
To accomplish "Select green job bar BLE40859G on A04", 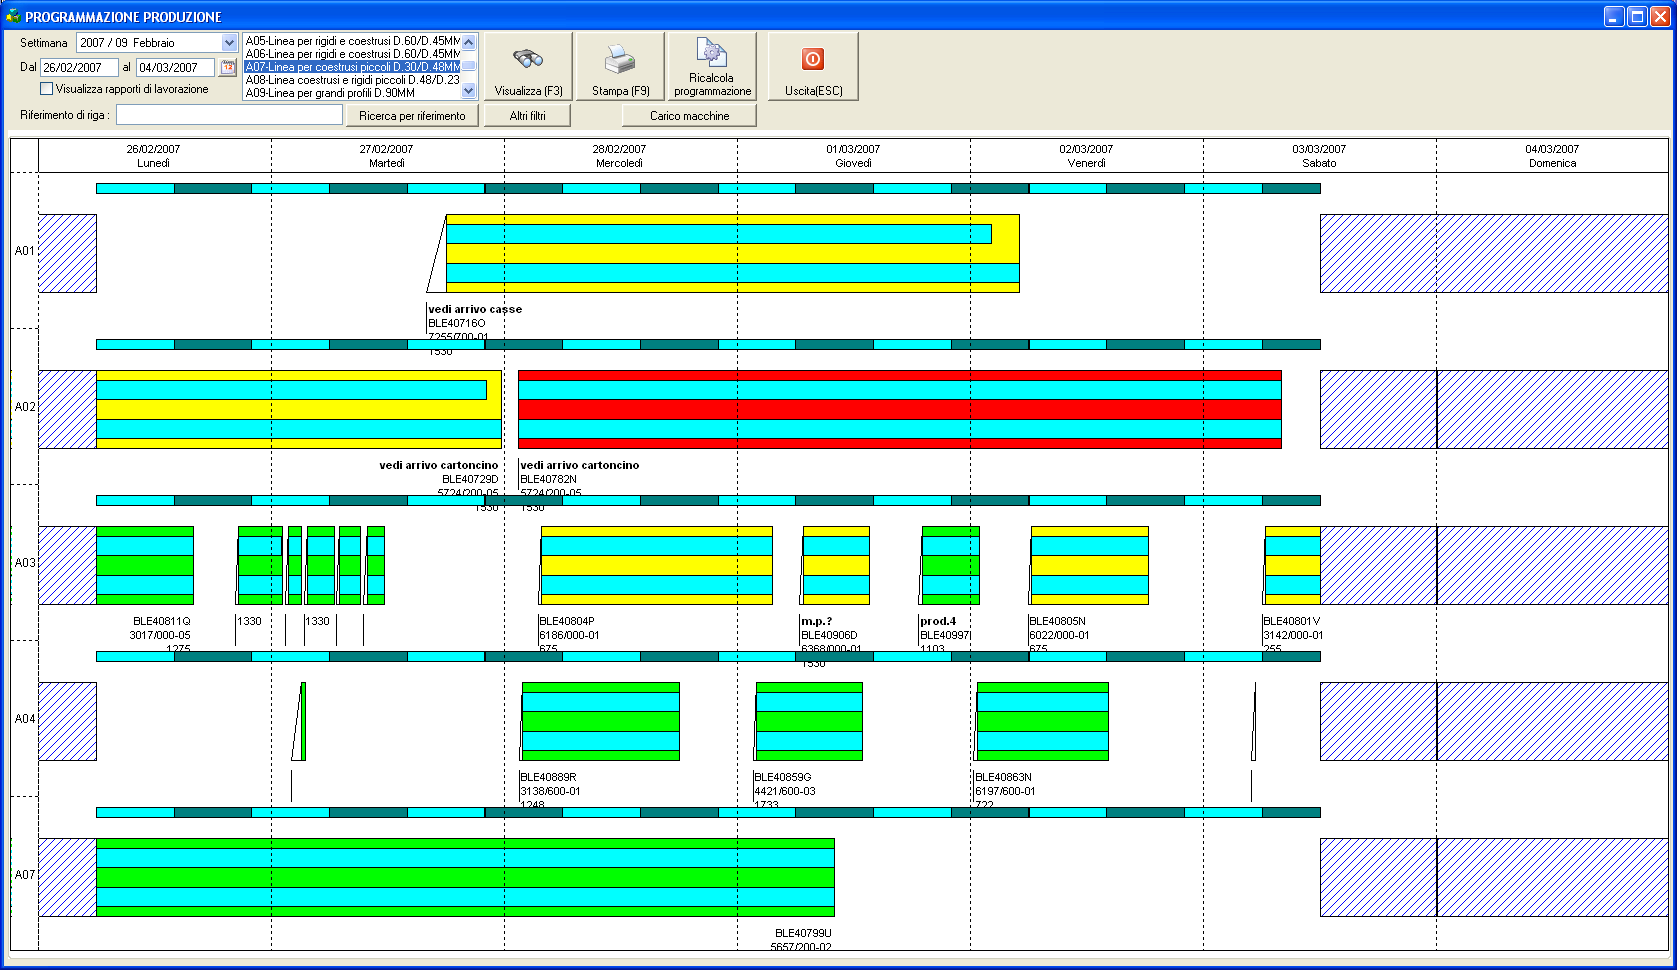I will click(x=809, y=721).
